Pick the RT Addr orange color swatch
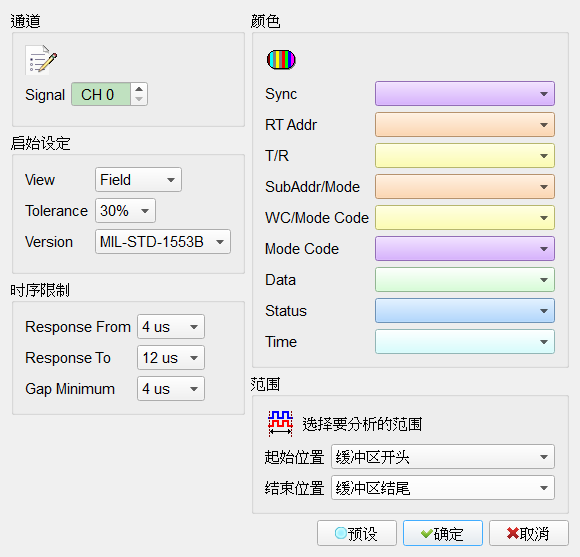 point(465,125)
